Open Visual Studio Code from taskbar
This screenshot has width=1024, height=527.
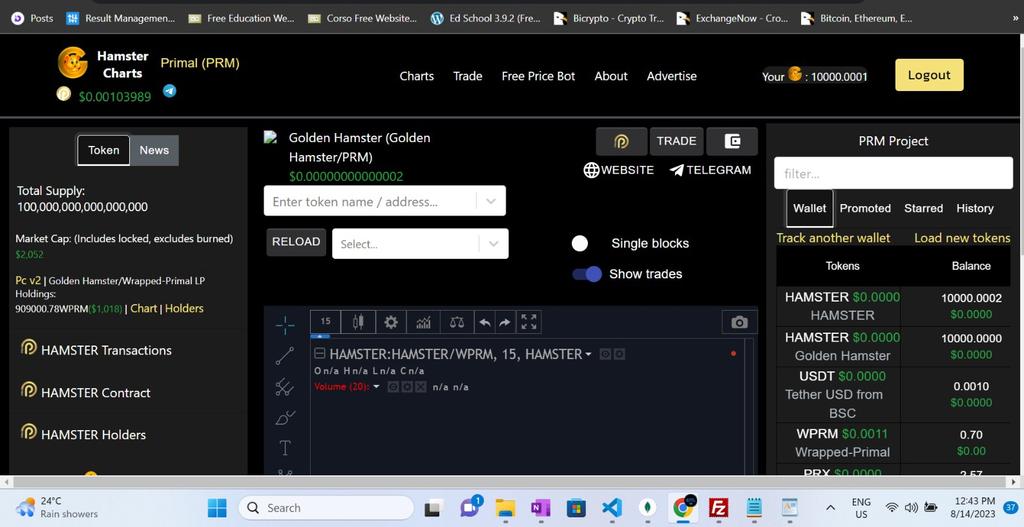point(612,507)
